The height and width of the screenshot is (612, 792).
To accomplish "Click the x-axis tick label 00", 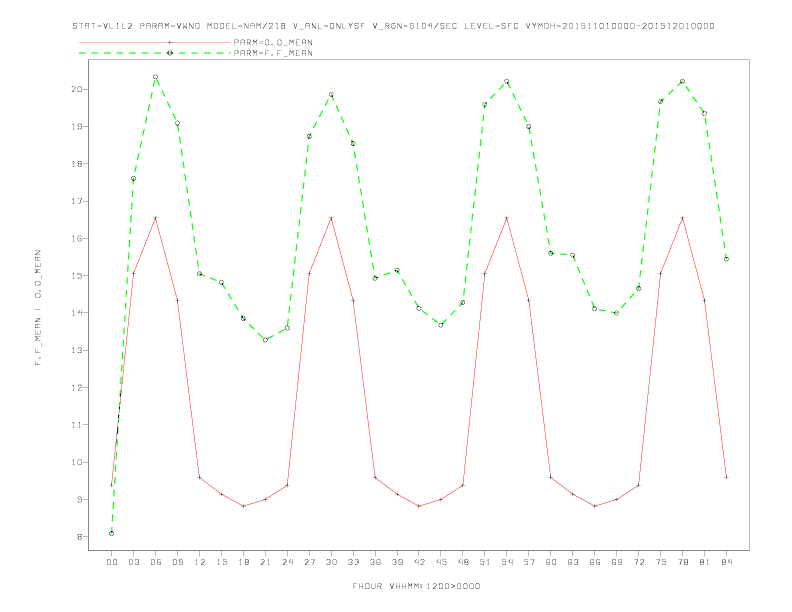I will [x=112, y=562].
